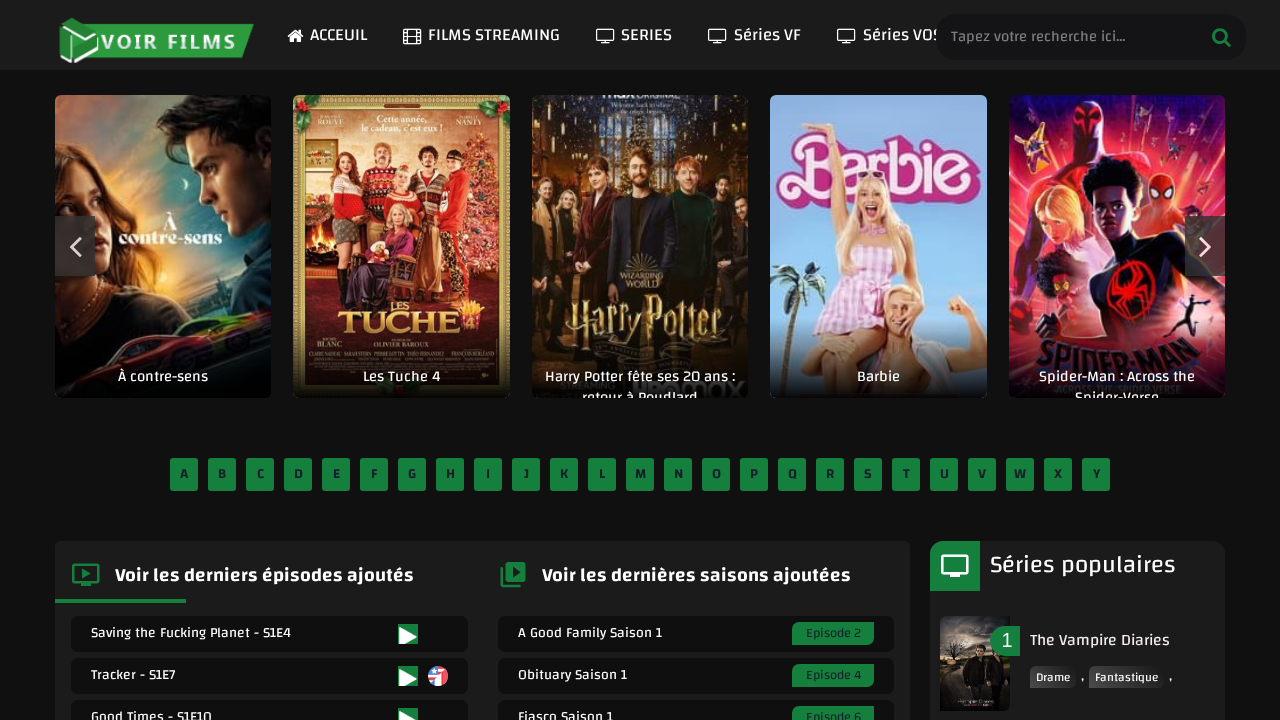Screen dimensions: 1280x720
Task: Open the SERIES menu
Action: point(634,35)
